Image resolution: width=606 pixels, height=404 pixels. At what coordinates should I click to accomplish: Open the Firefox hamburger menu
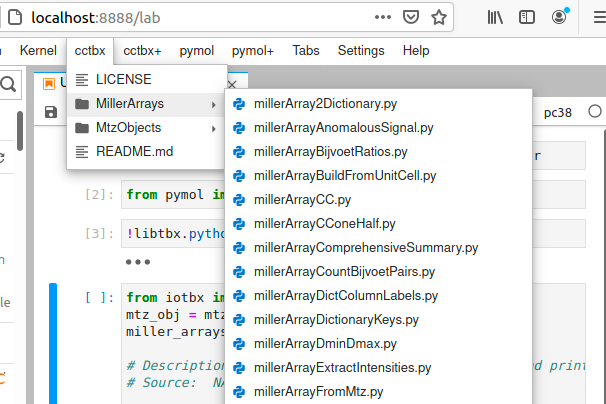pyautogui.click(x=600, y=17)
